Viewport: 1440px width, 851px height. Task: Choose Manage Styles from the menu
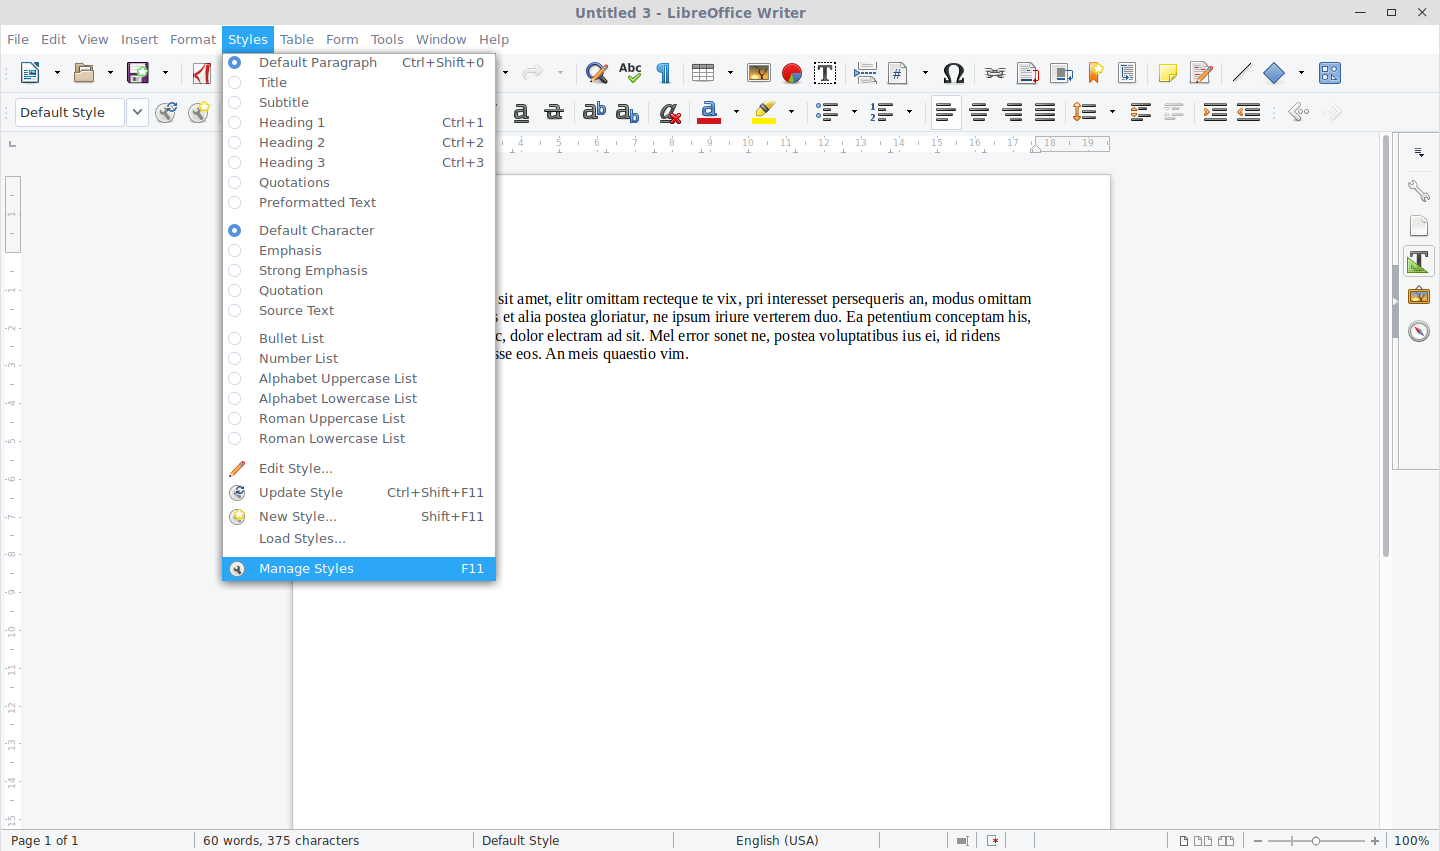pos(306,568)
